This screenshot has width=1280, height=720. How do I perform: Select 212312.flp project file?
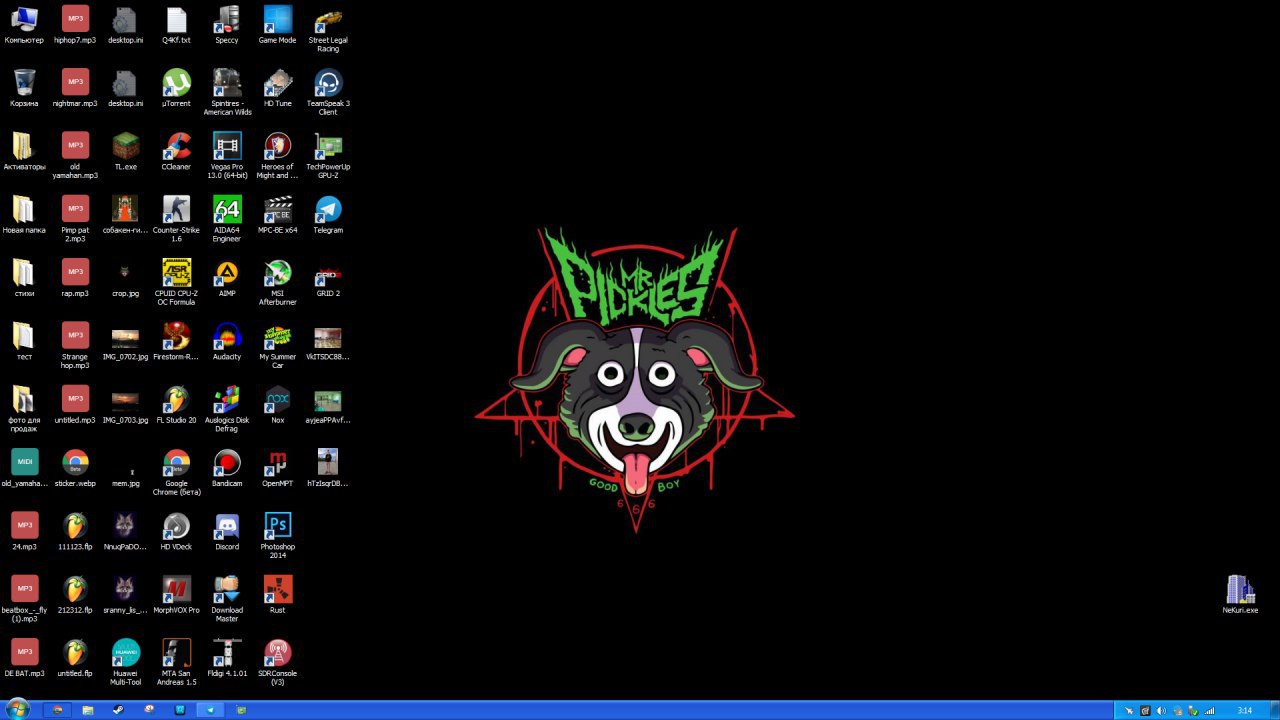(x=75, y=595)
